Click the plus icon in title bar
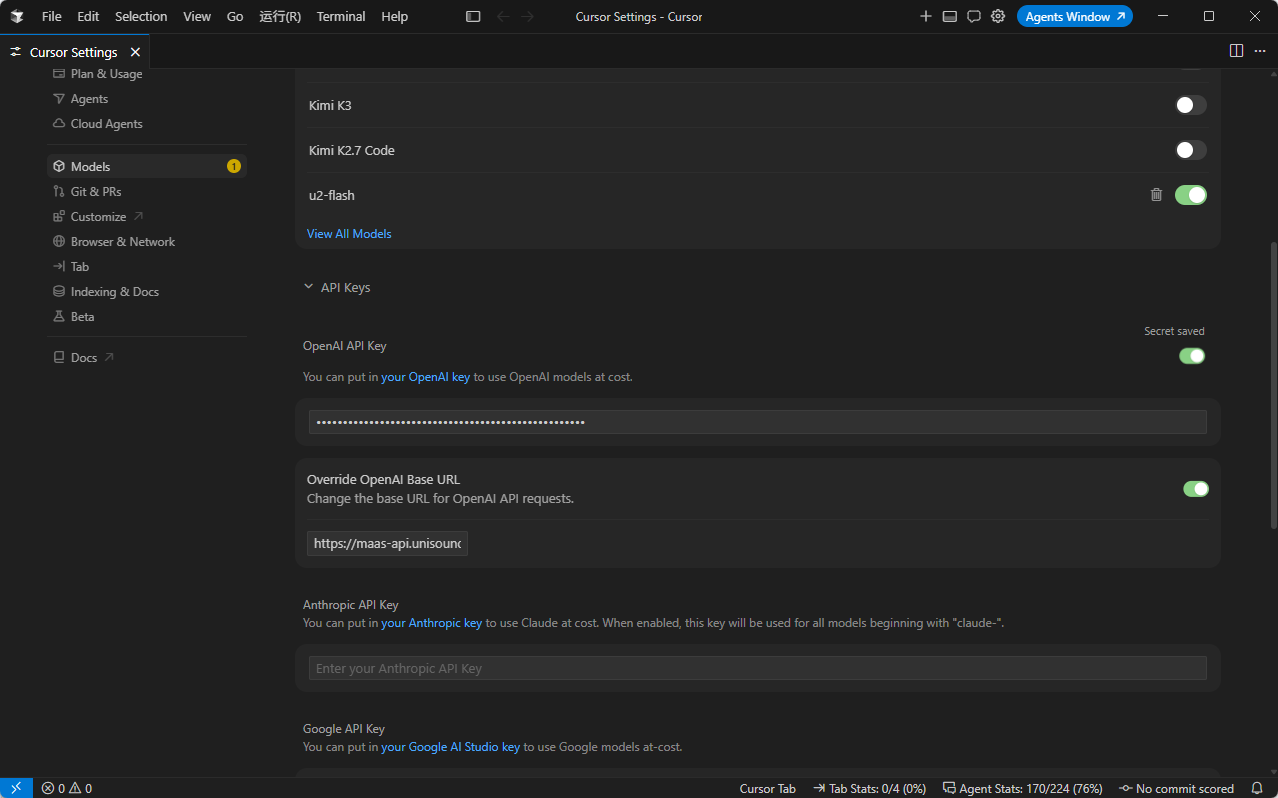 point(926,17)
